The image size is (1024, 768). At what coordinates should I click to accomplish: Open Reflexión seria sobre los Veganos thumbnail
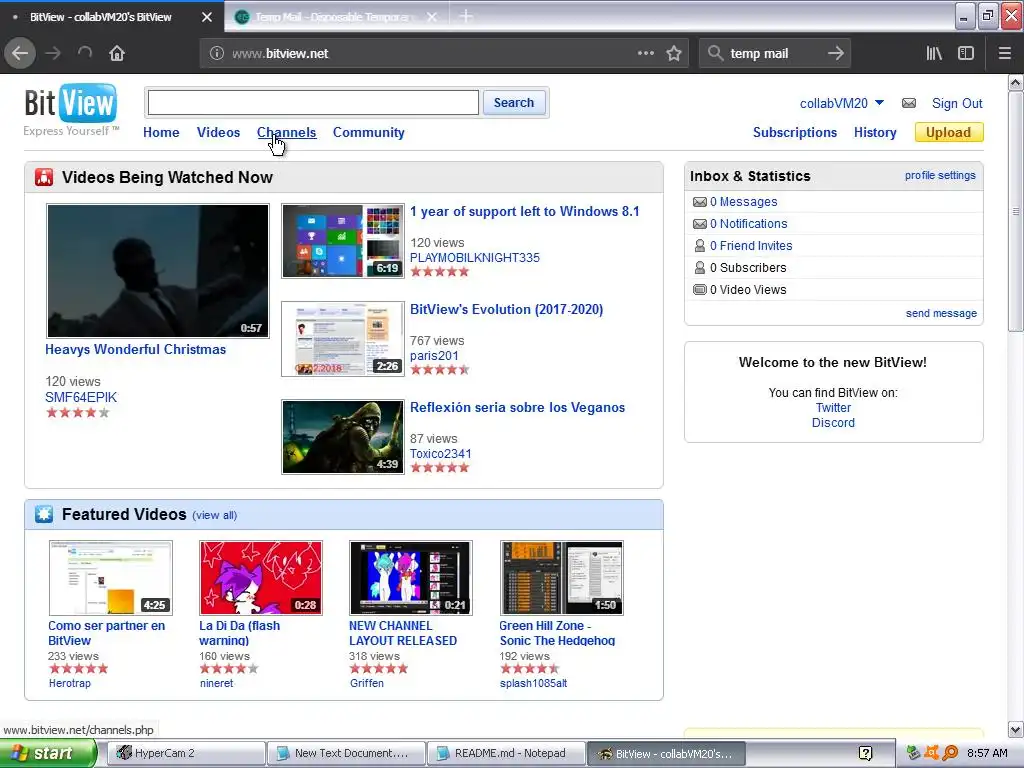tap(342, 437)
